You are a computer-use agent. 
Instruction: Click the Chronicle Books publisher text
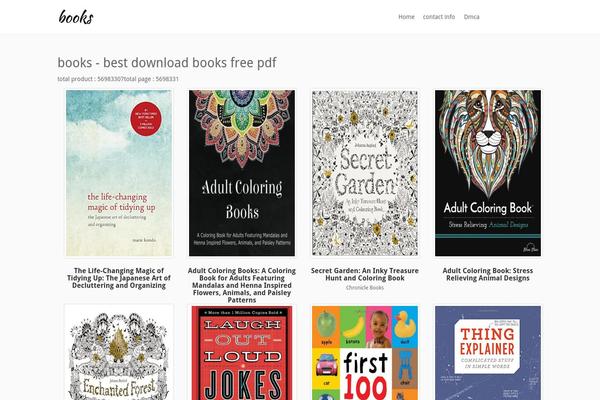[365, 287]
